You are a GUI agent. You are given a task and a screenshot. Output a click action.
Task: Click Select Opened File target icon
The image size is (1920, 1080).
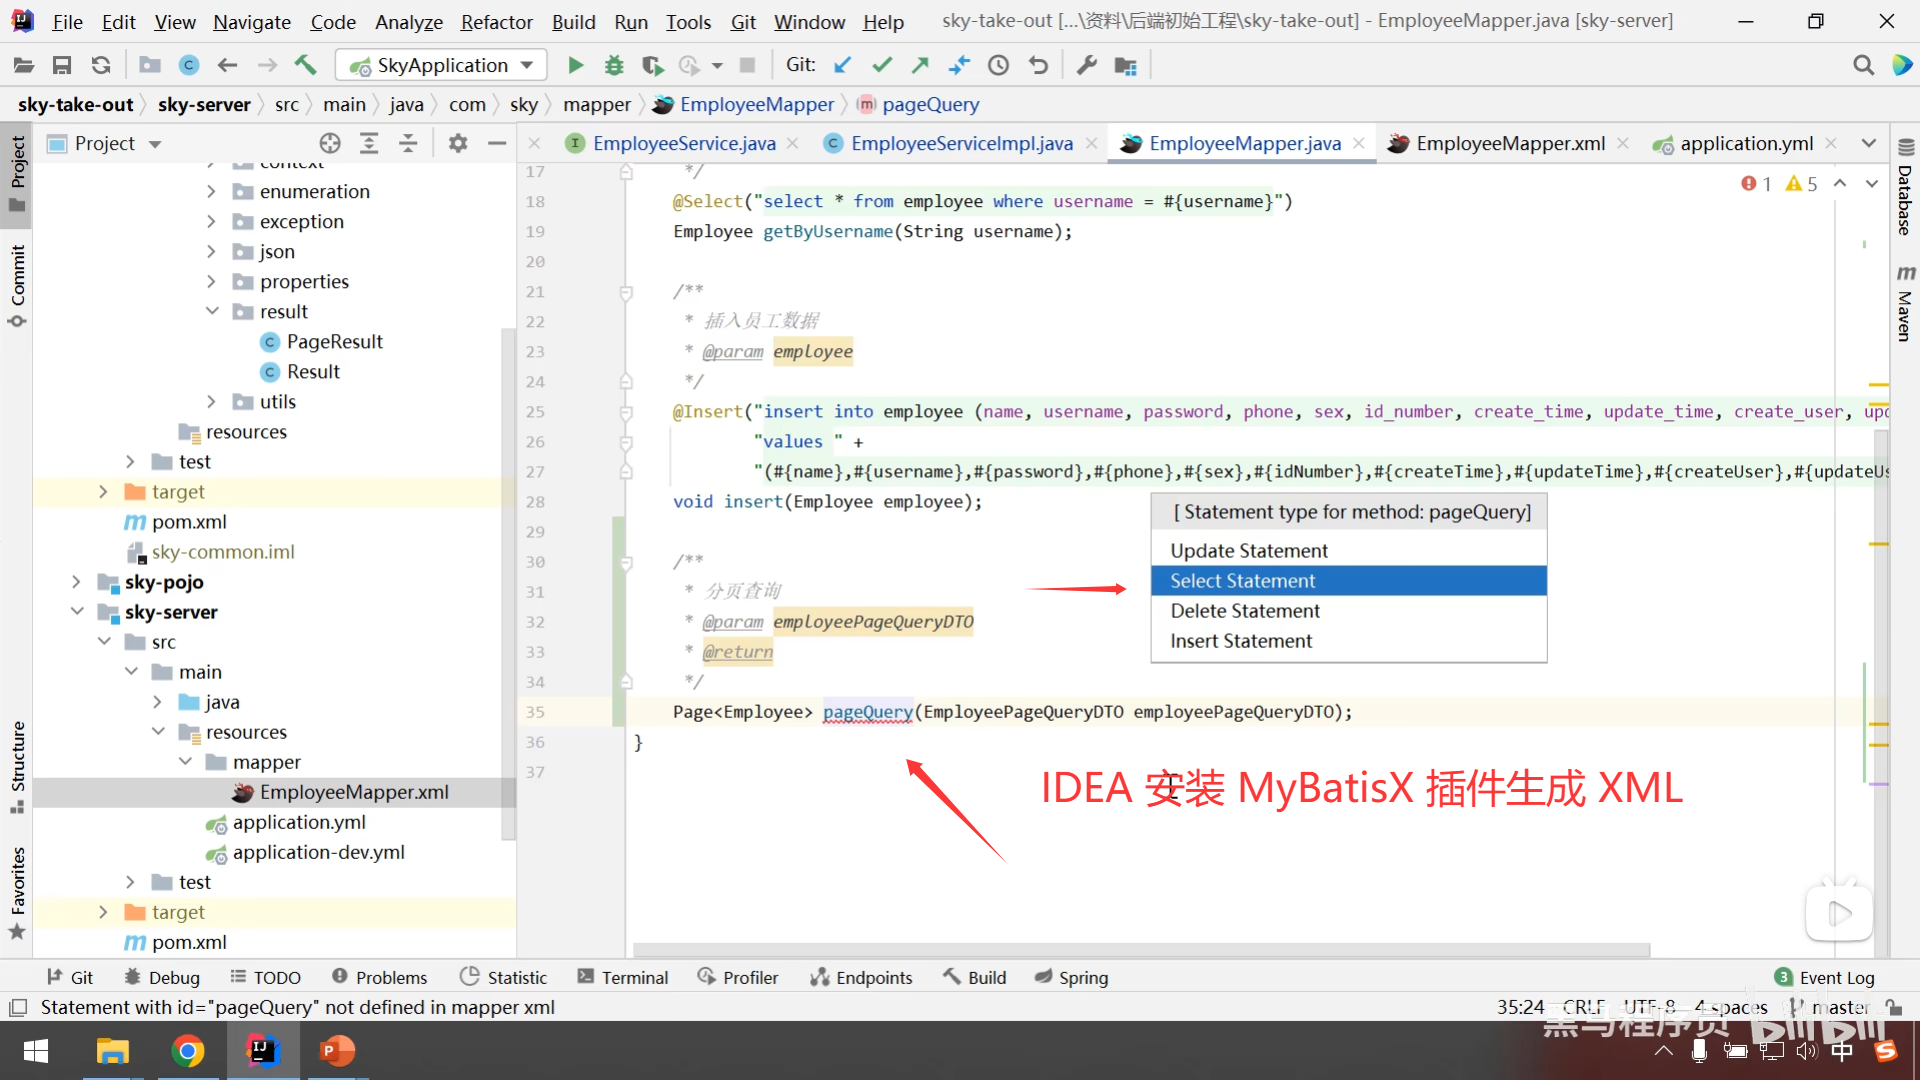pyautogui.click(x=330, y=143)
